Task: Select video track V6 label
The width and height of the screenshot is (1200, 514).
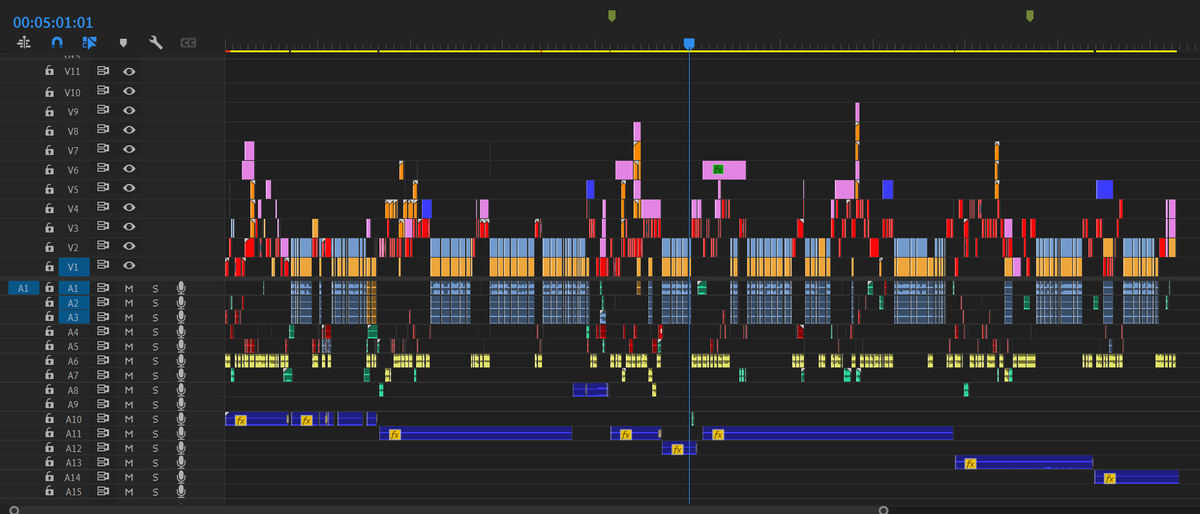Action: click(73, 170)
